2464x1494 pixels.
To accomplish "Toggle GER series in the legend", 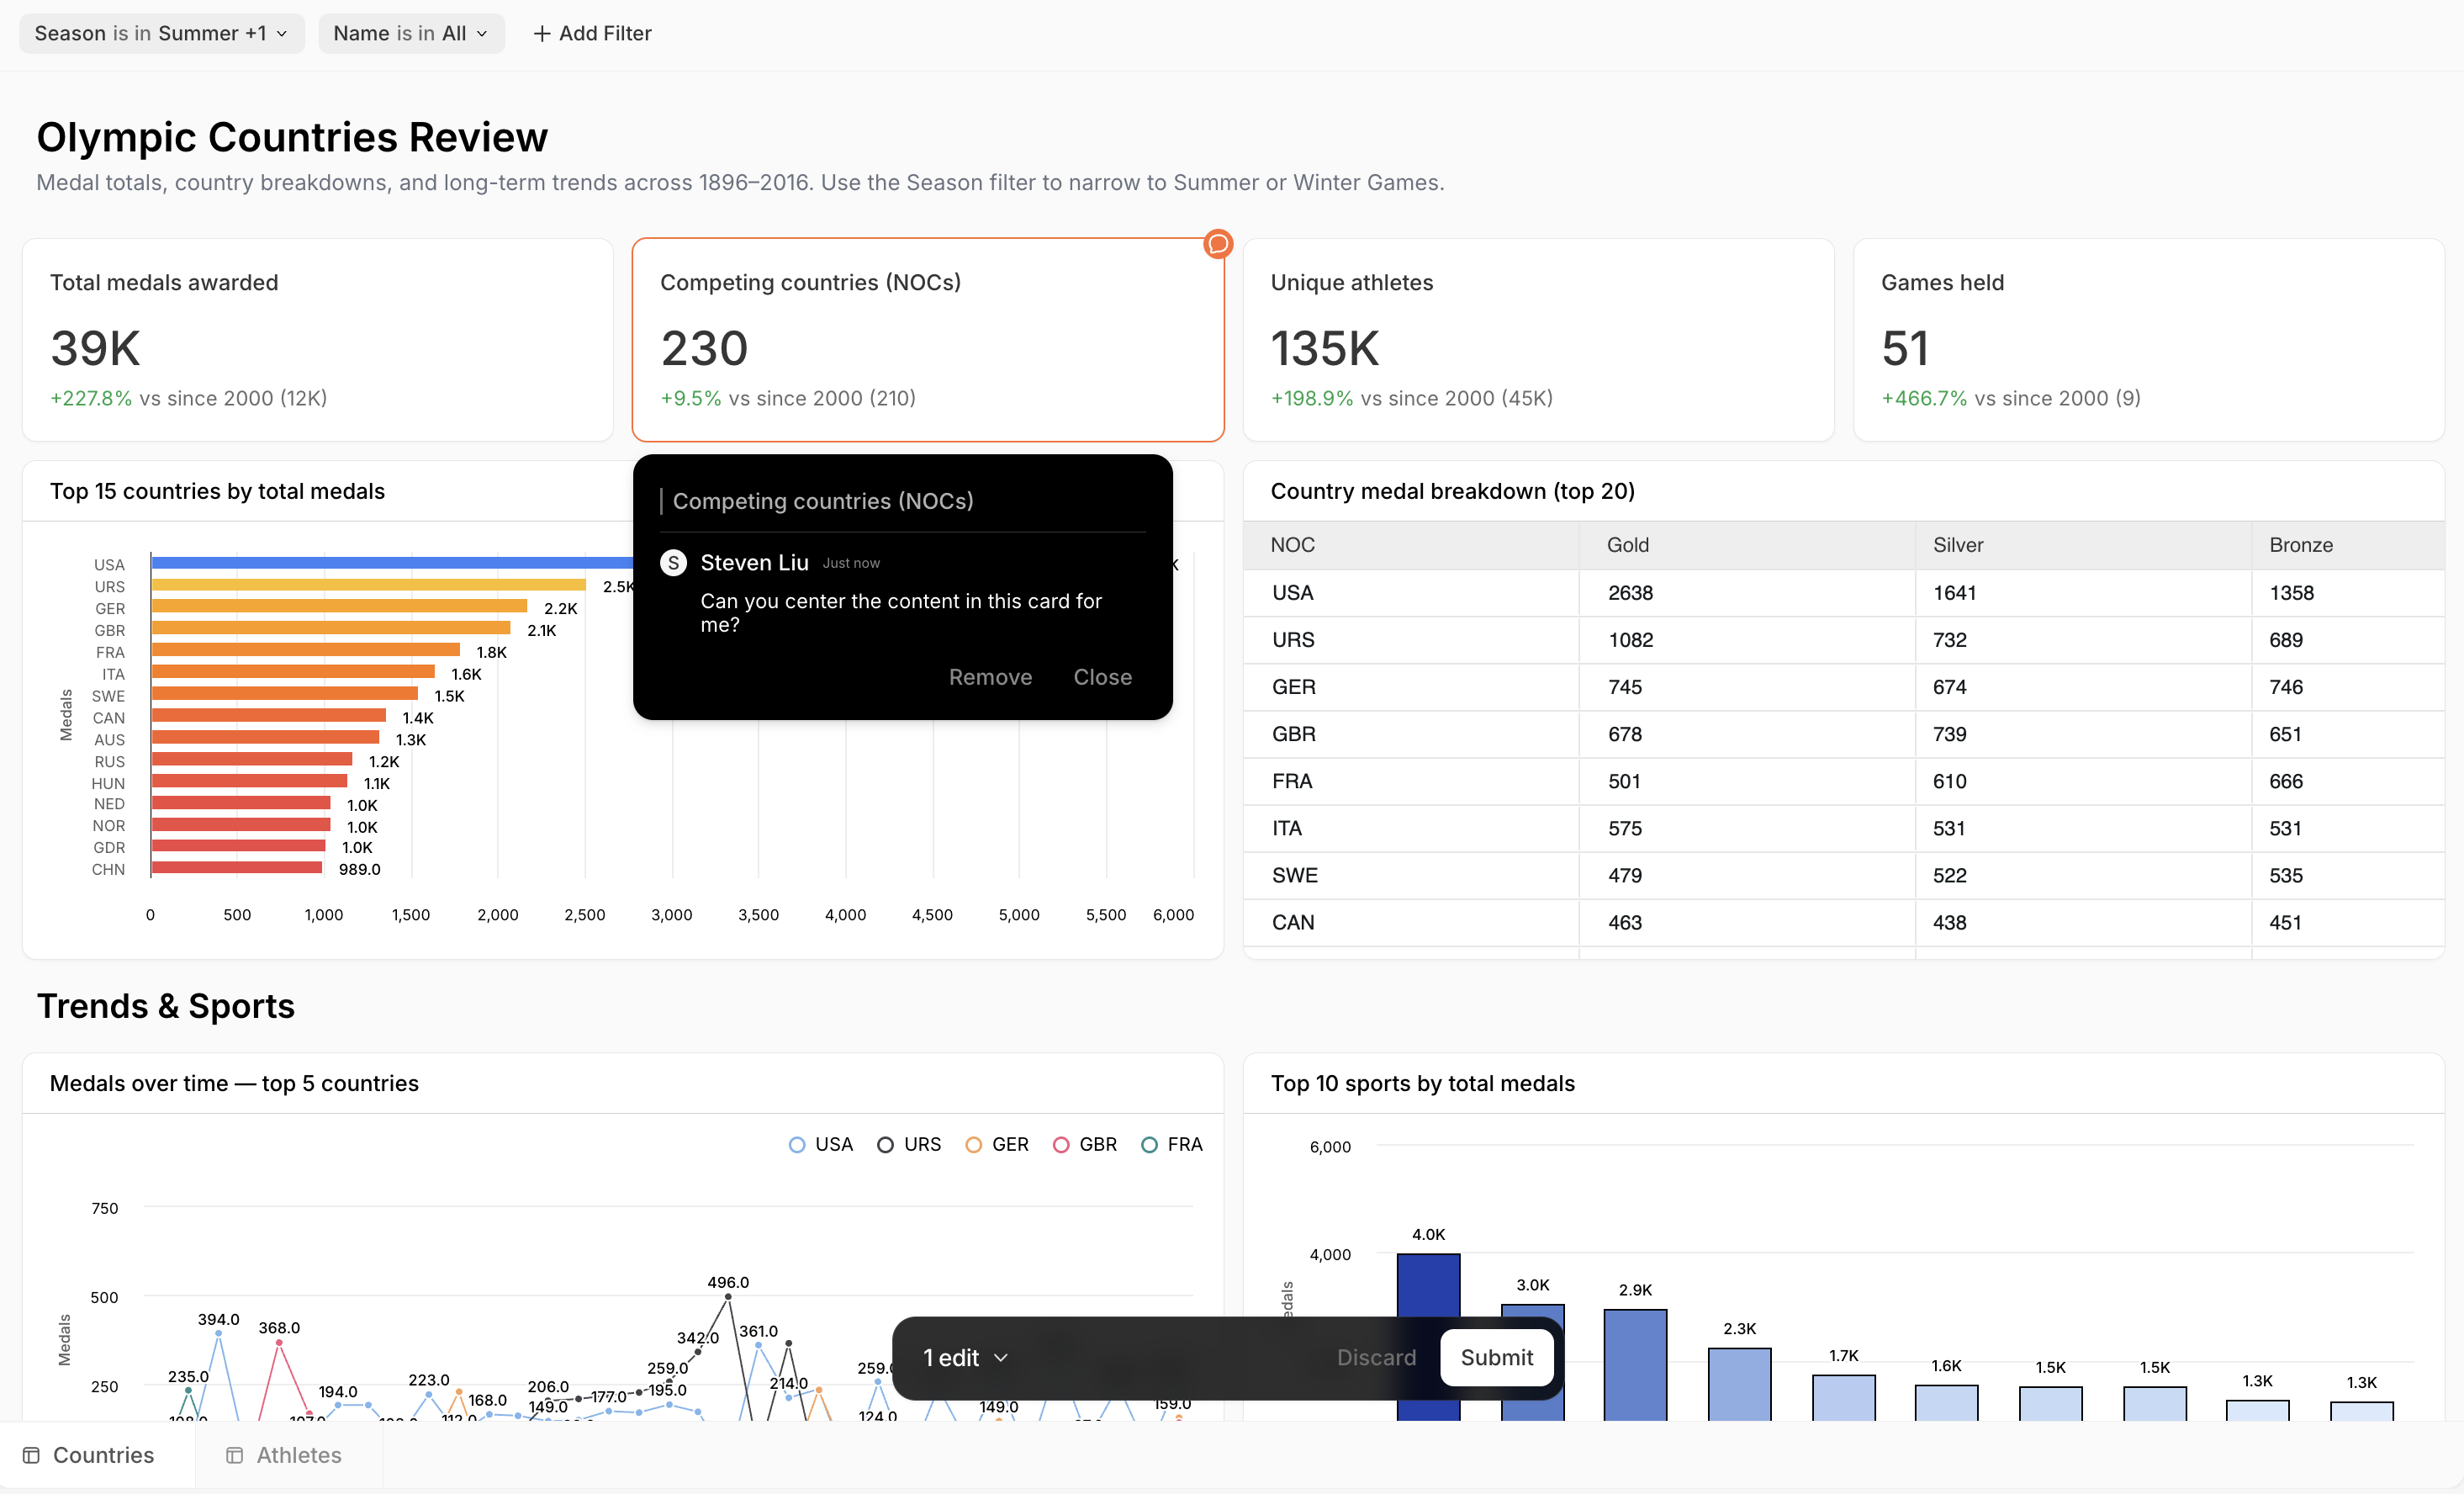I will (996, 1144).
